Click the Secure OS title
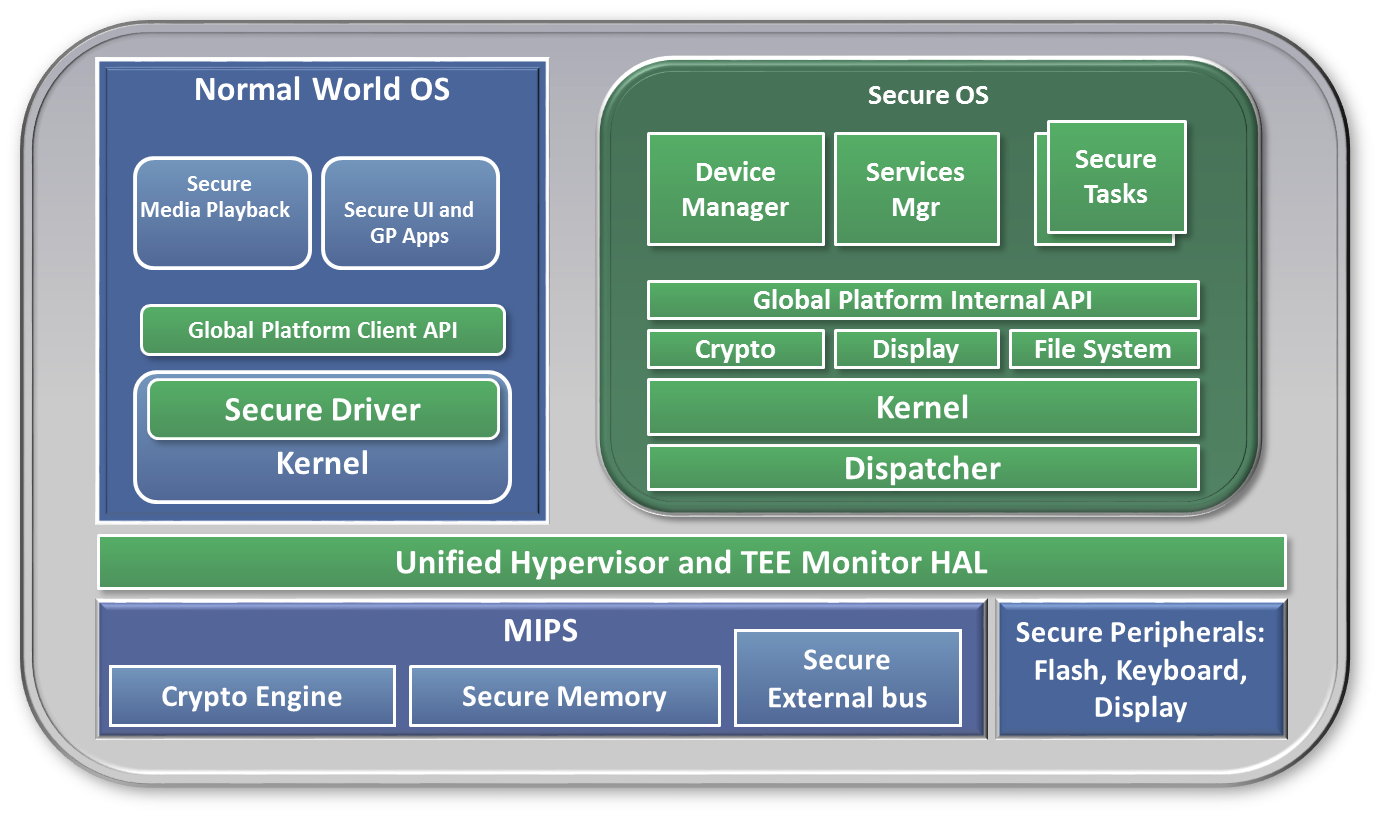 pos(928,95)
